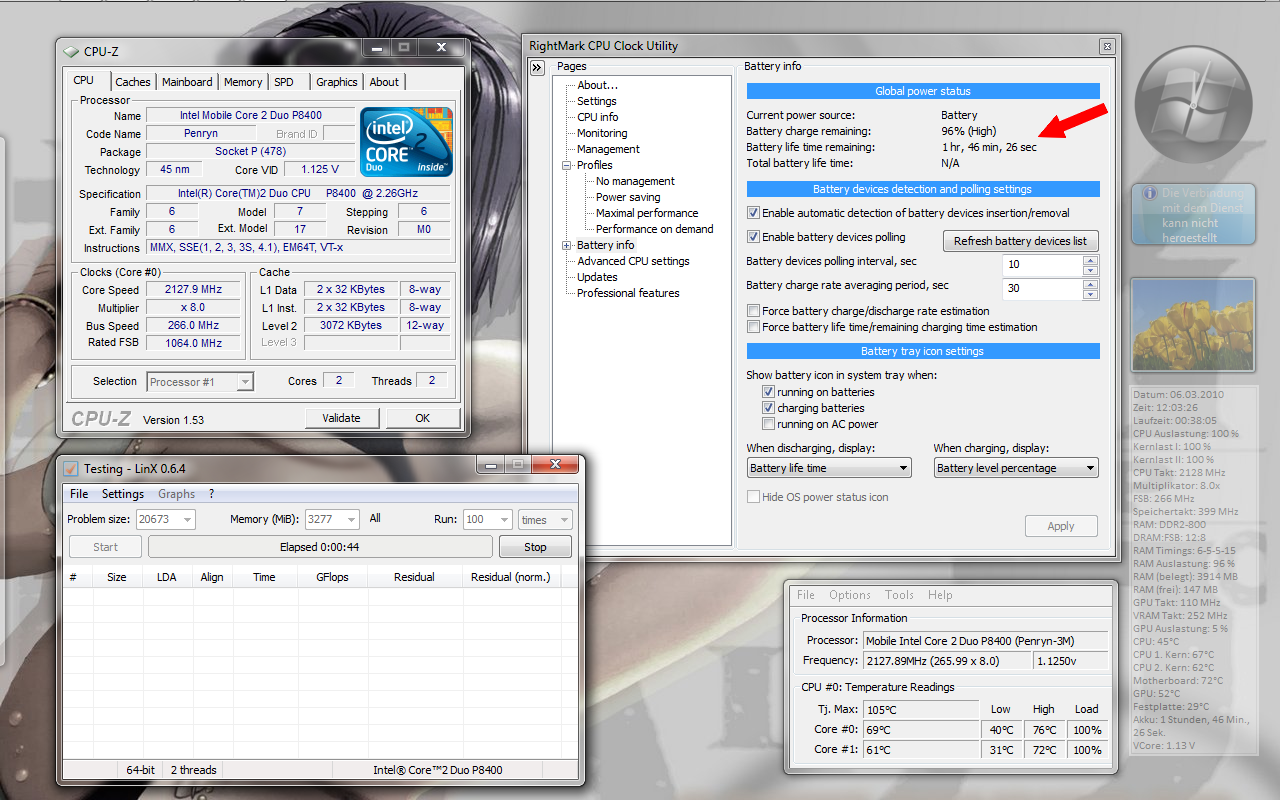This screenshot has width=1280, height=800.
Task: Click the Validate button in CPU-Z
Action: (x=341, y=418)
